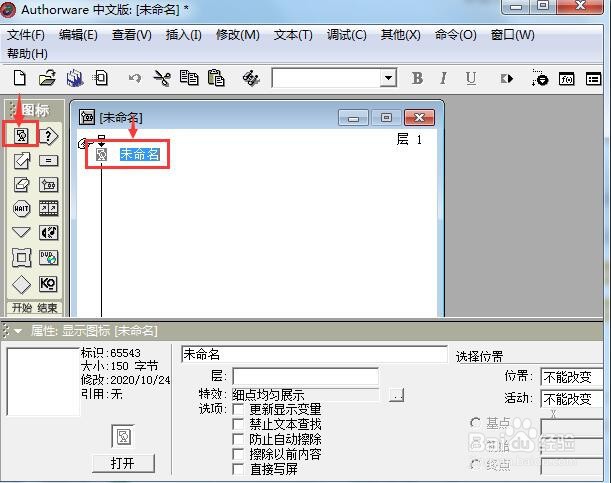Image resolution: width=611 pixels, height=483 pixels.
Task: Click the 打开 button
Action: coord(123,464)
